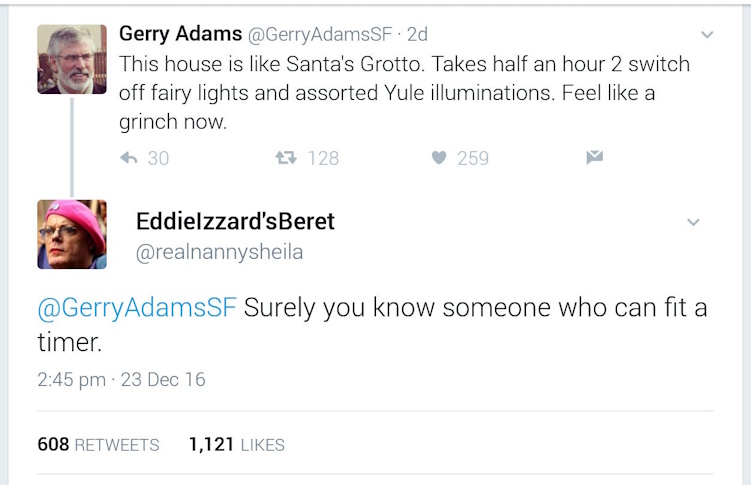The width and height of the screenshot is (751, 485).
Task: Click the 2d time indicator on Gerry Adams' tweet
Action: pos(417,35)
